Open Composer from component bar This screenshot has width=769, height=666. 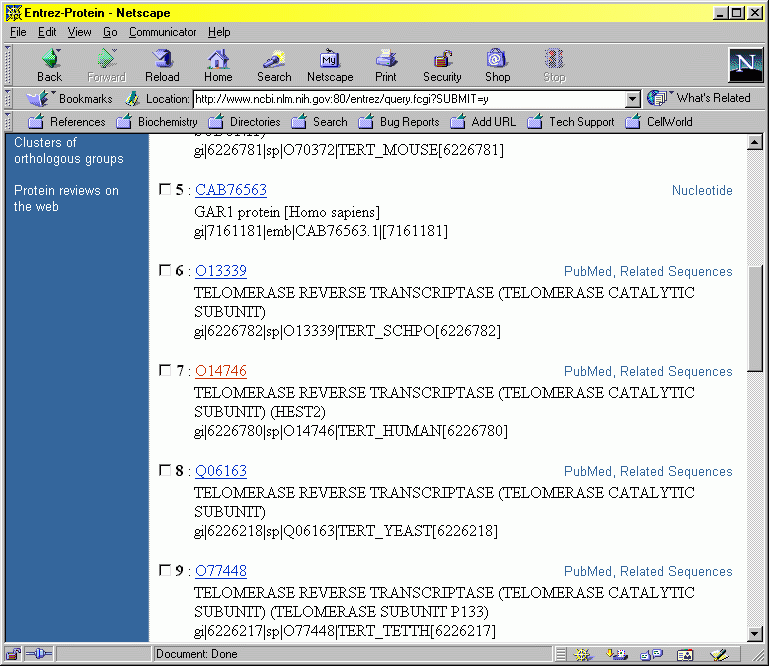click(x=719, y=654)
